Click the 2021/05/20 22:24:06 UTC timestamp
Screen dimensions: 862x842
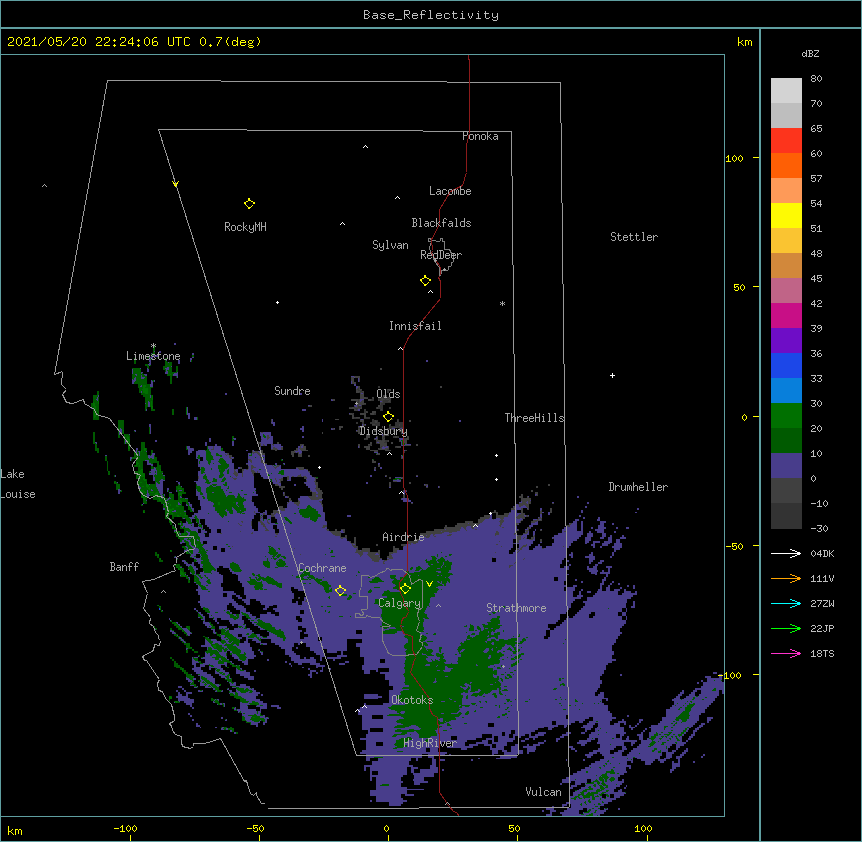(x=99, y=42)
